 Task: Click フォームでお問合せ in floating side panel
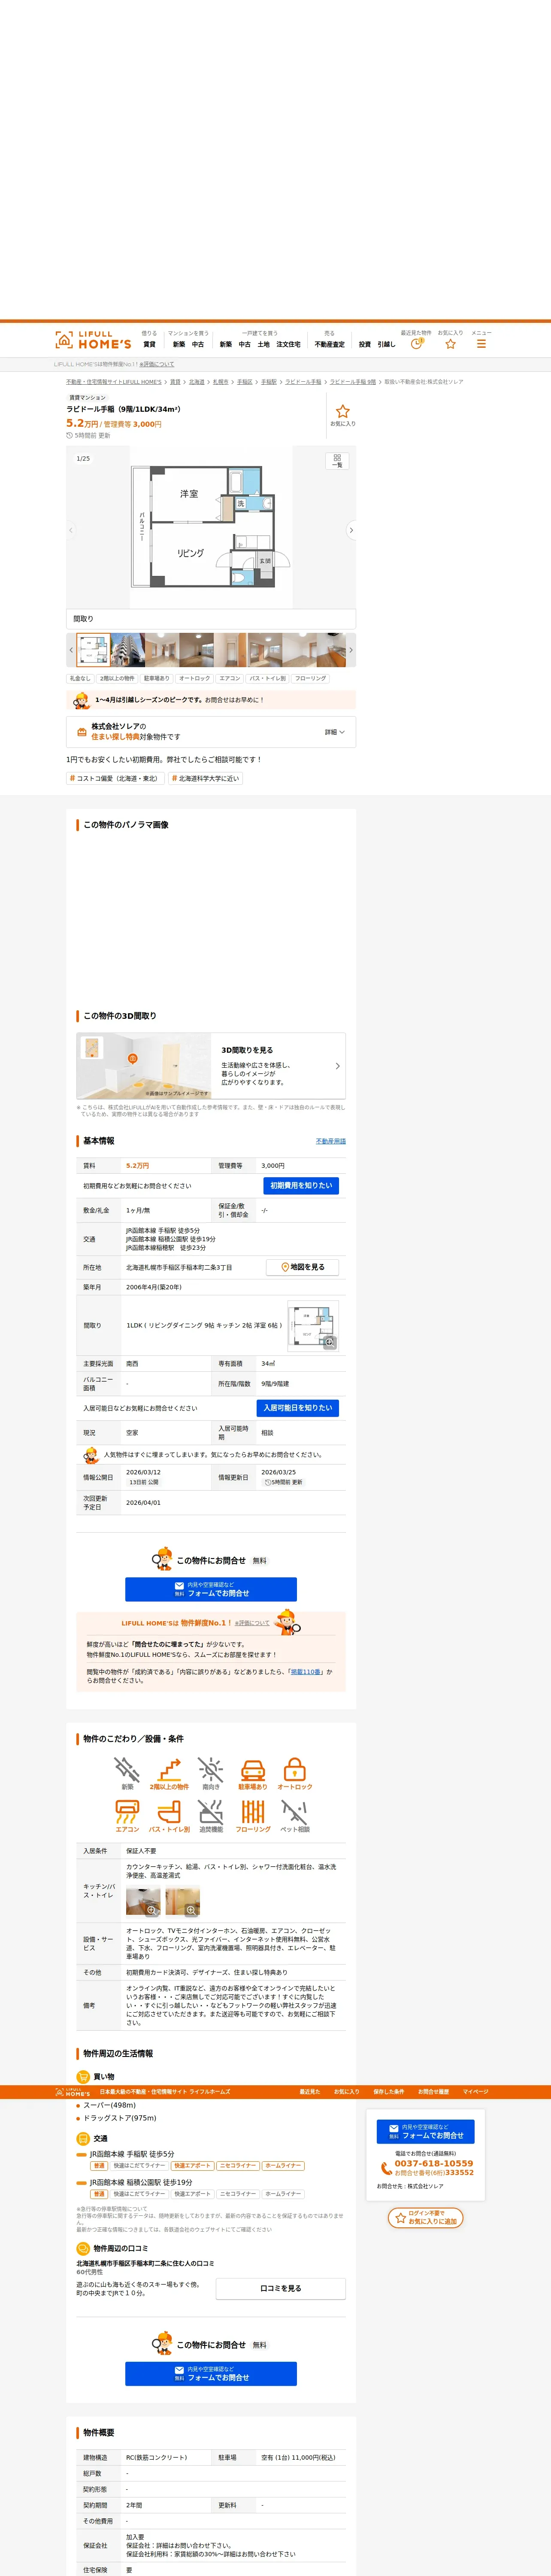tap(426, 2131)
